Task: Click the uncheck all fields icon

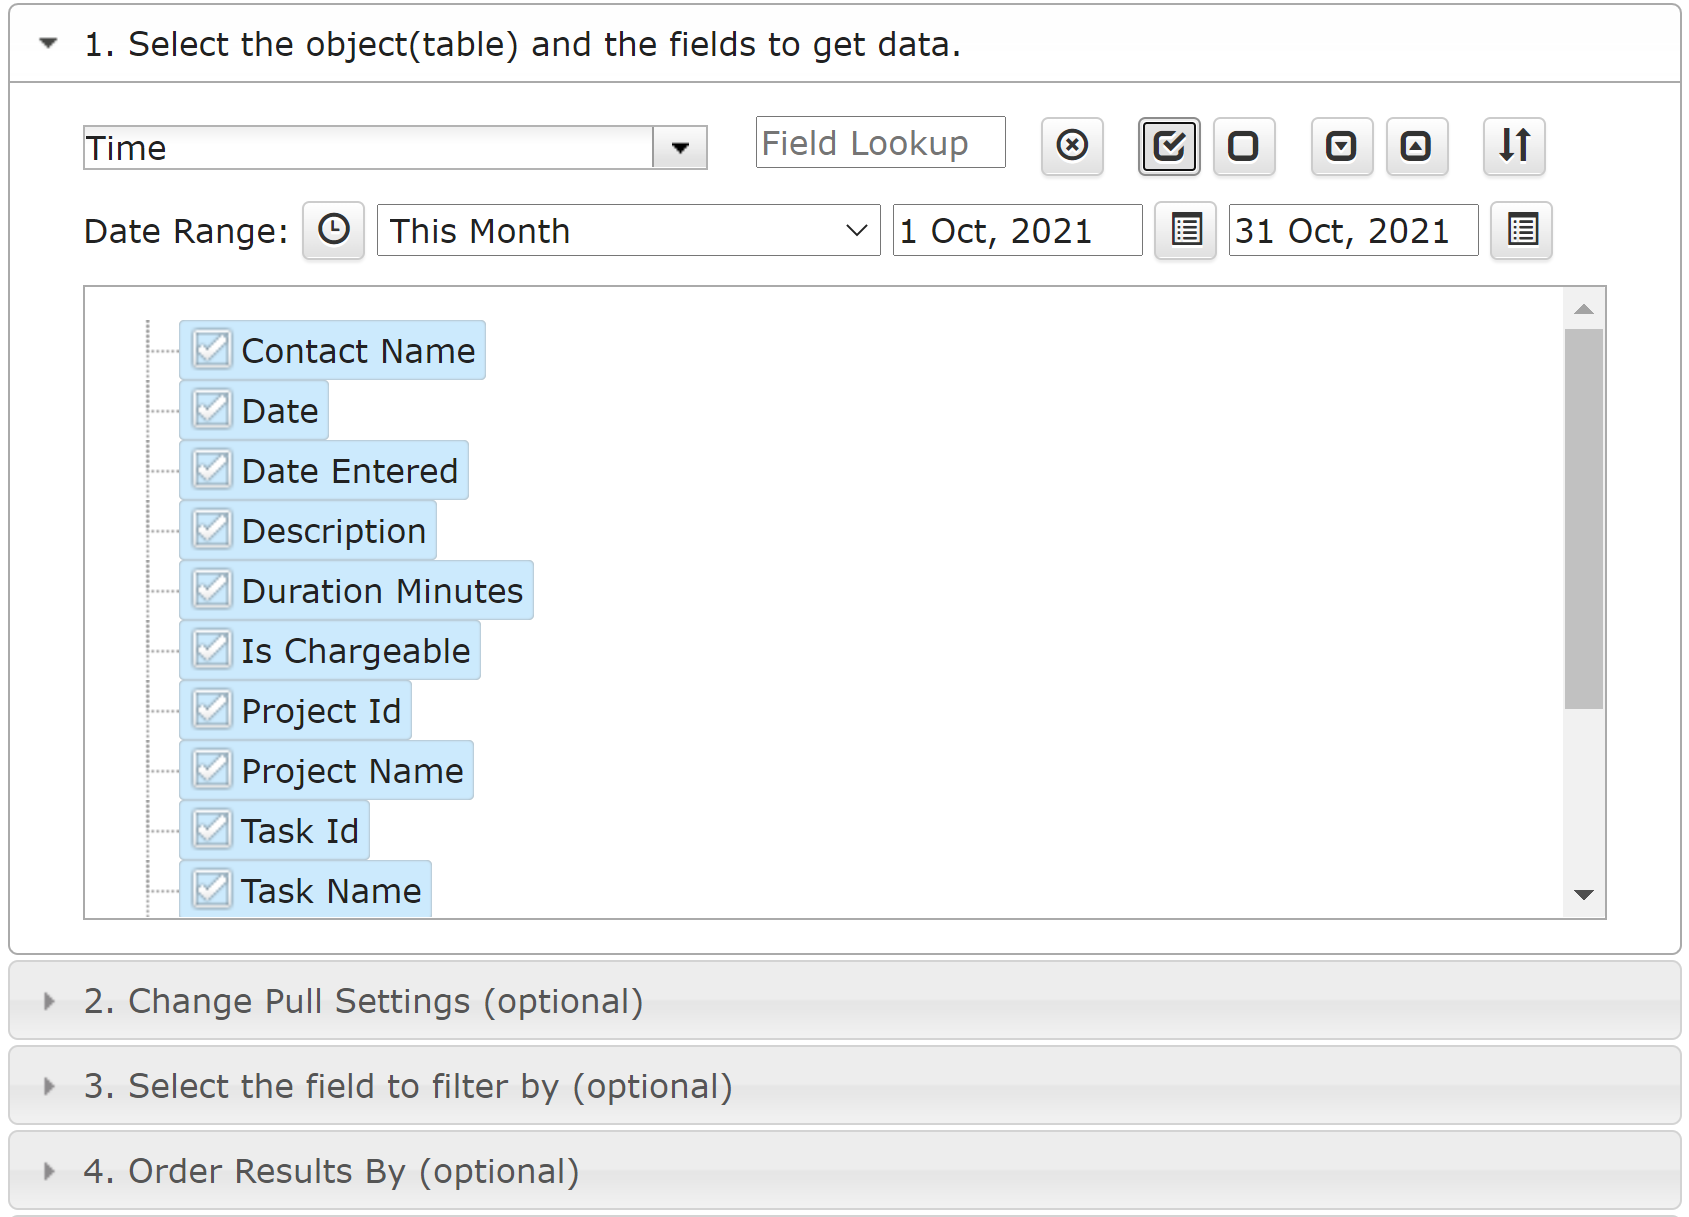Action: (x=1244, y=146)
